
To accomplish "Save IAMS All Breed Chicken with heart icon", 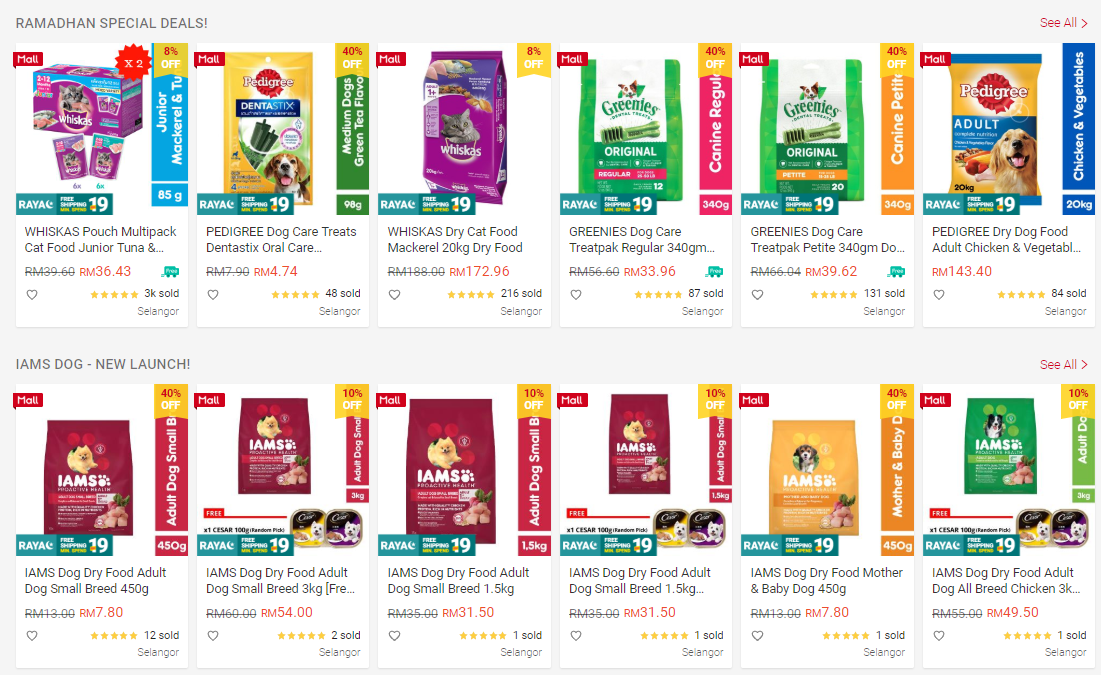I will pyautogui.click(x=939, y=636).
